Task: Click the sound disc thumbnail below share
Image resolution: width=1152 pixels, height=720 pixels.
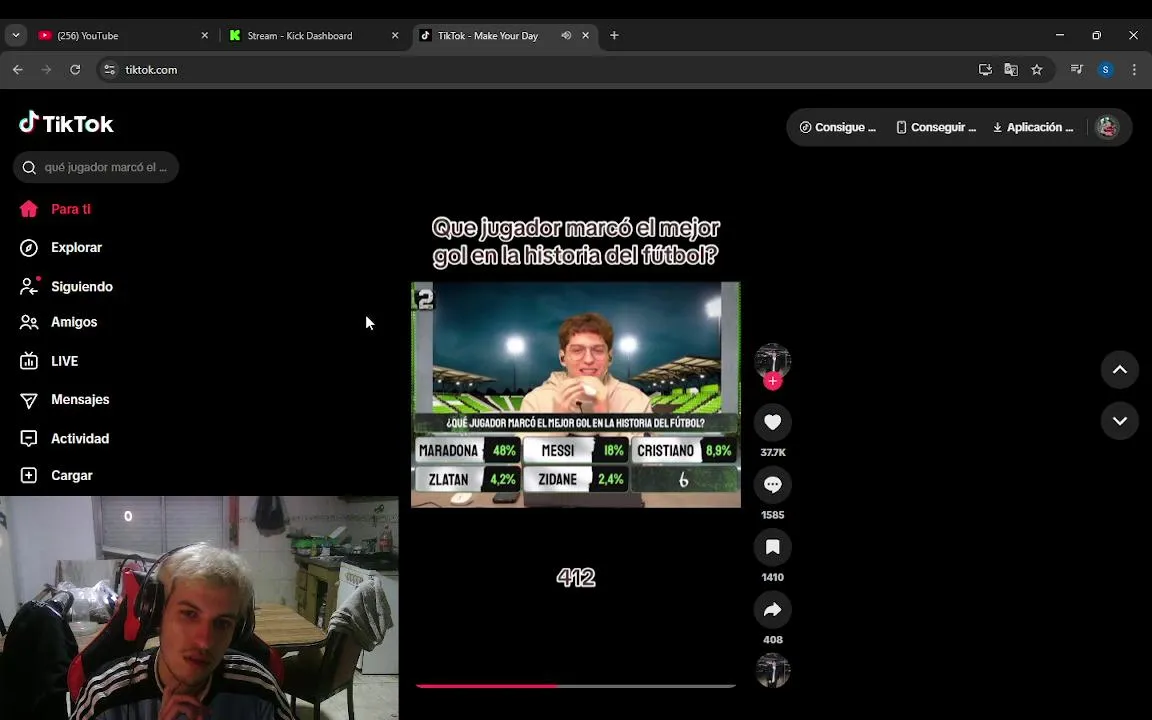Action: (x=772, y=670)
